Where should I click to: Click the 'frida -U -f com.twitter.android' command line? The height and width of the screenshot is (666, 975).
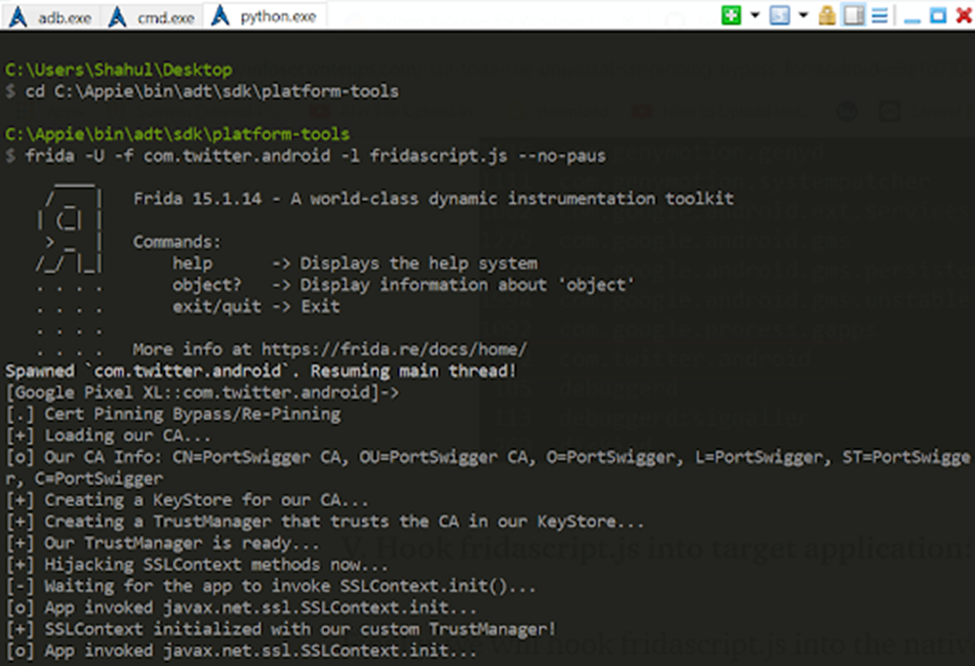305,155
